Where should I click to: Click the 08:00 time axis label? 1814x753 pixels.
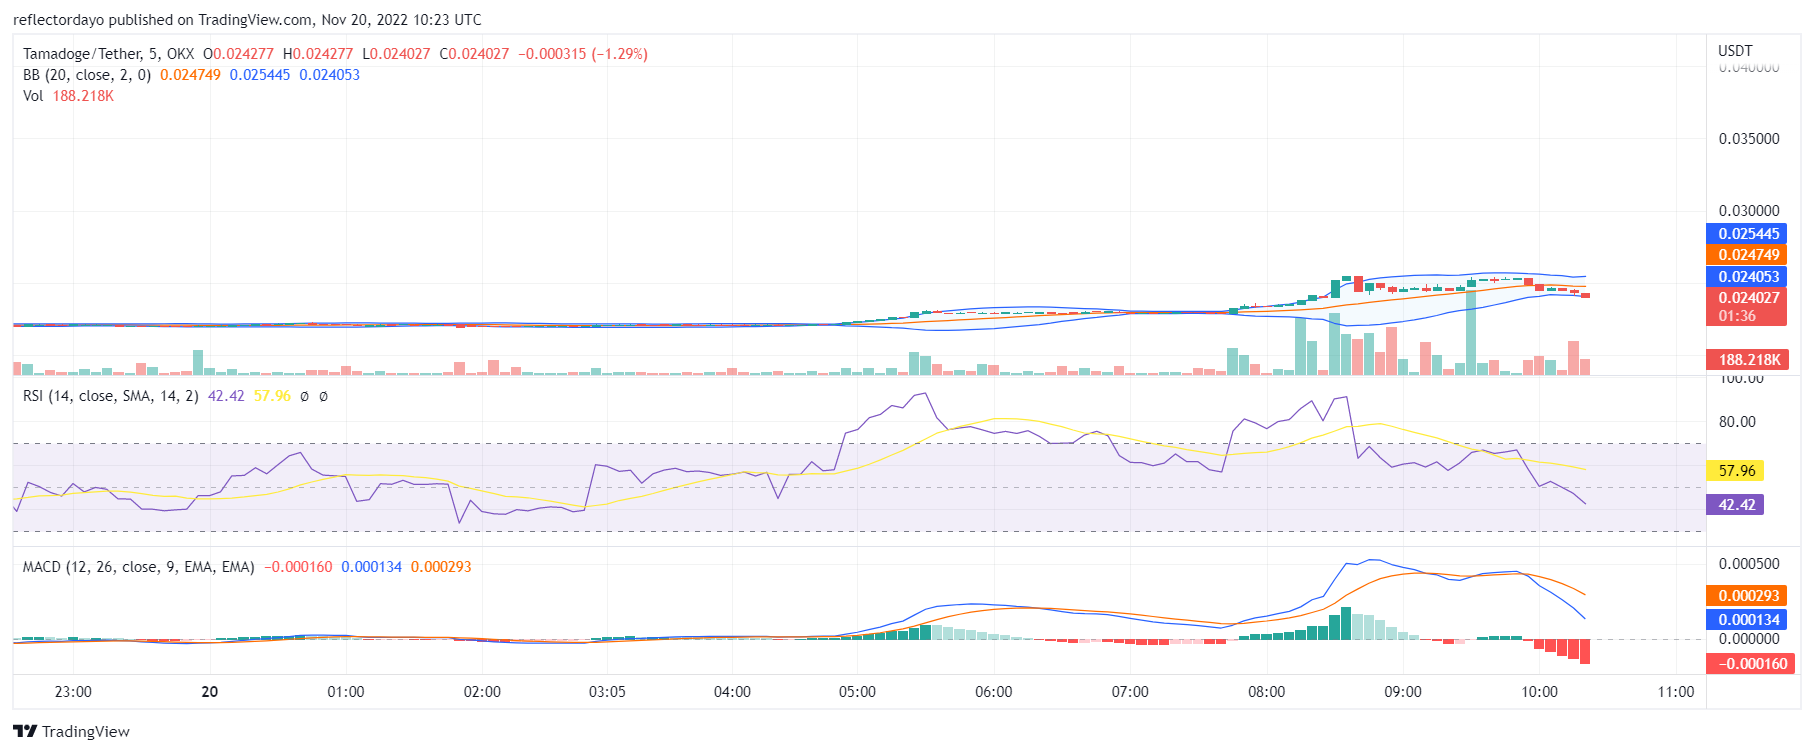[1266, 692]
